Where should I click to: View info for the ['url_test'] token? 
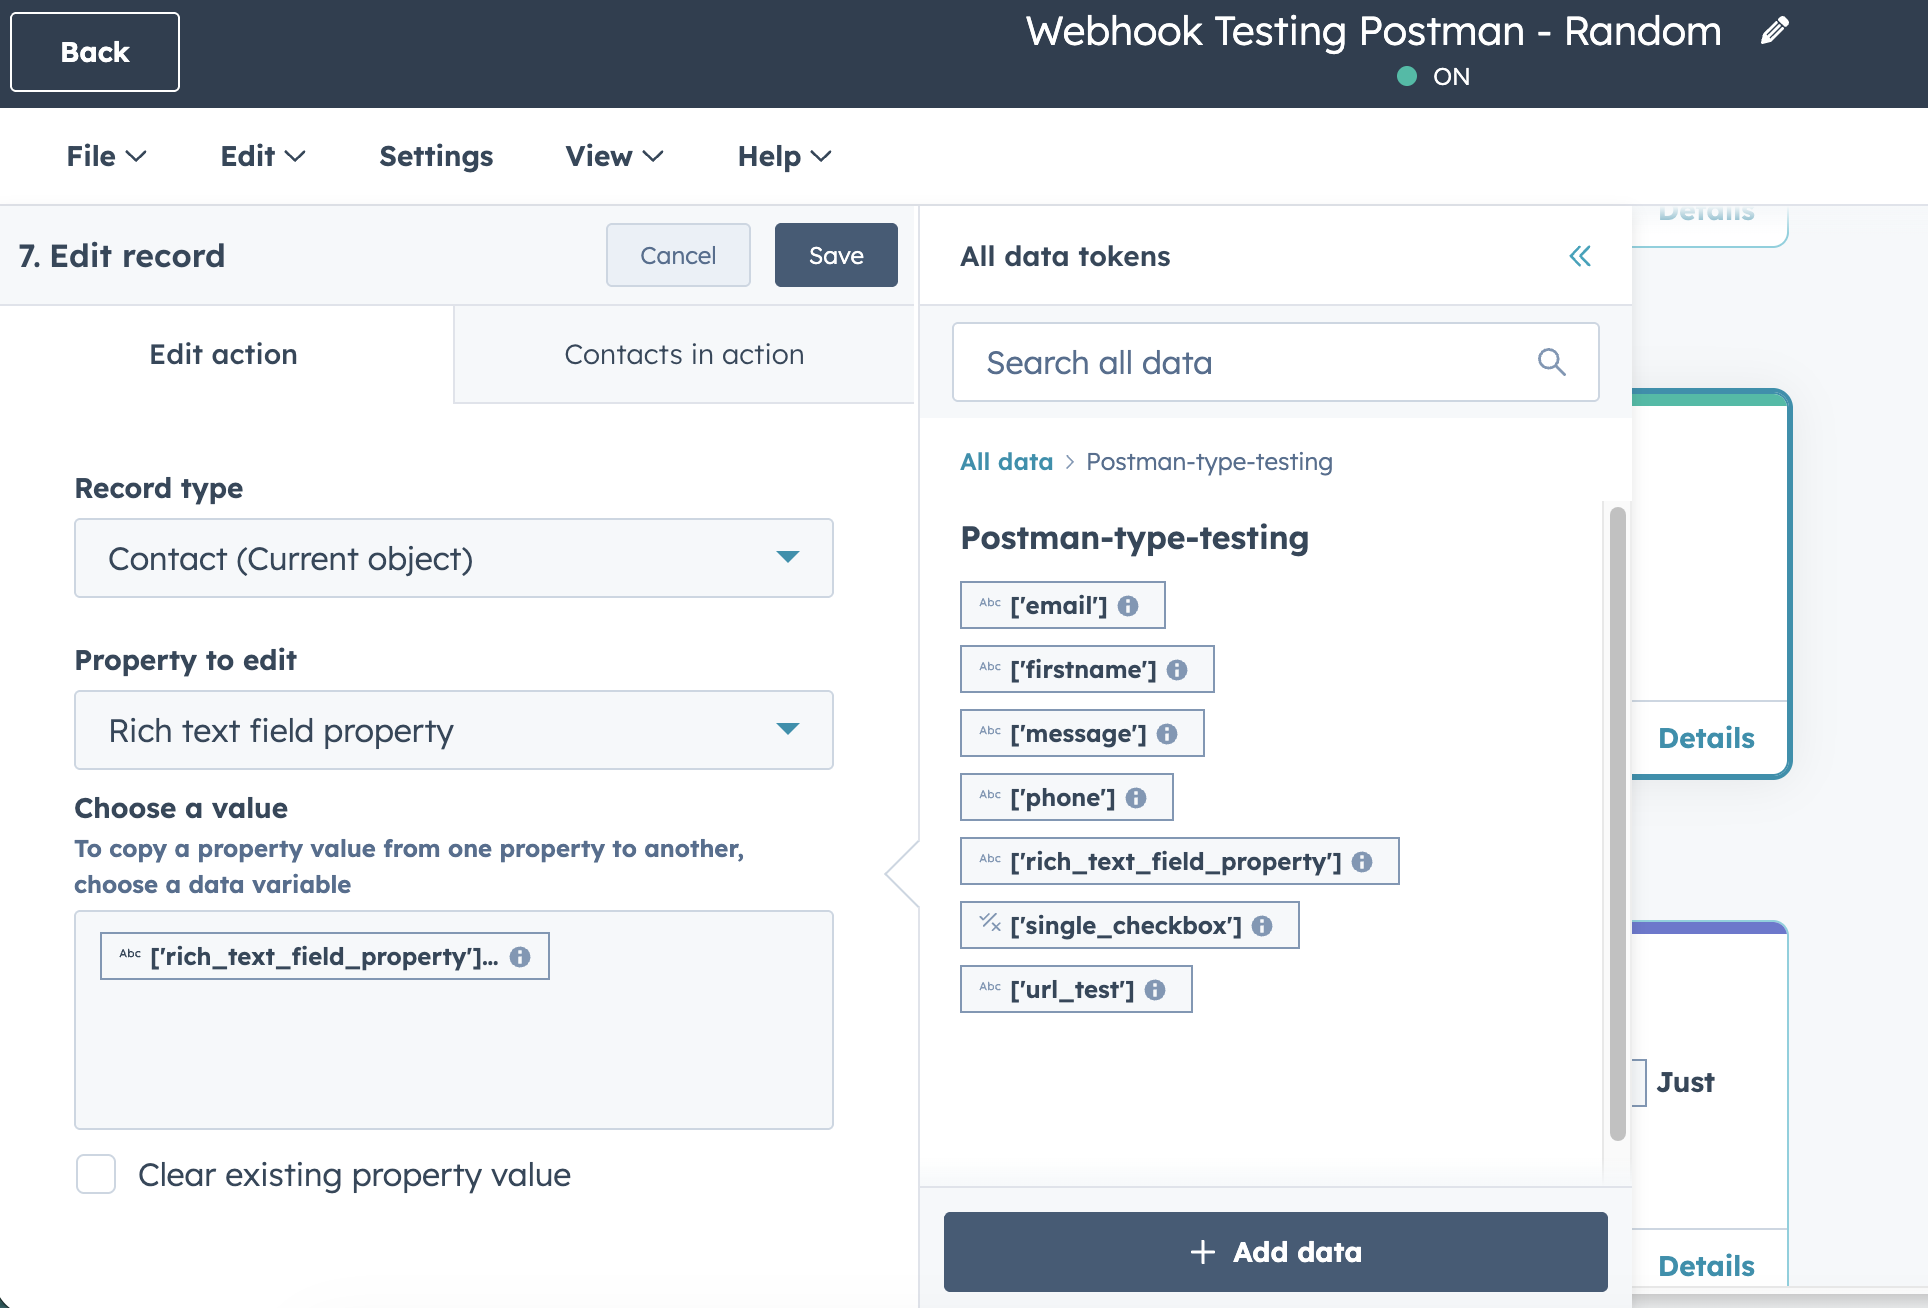pos(1155,989)
